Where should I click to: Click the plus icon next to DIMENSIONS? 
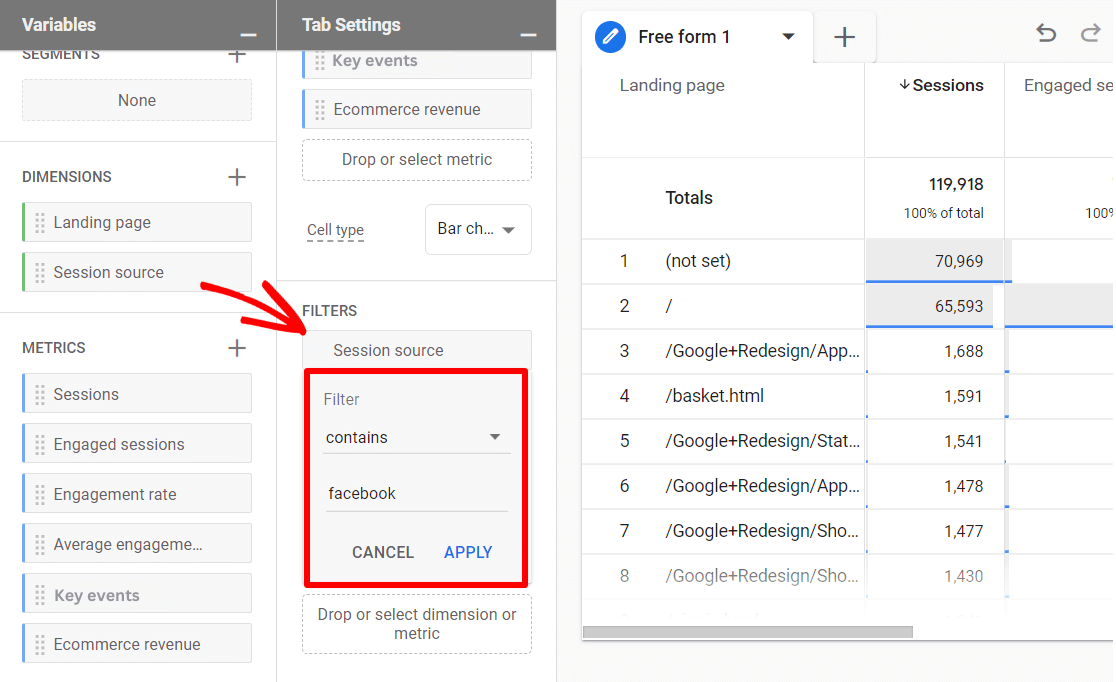click(237, 177)
